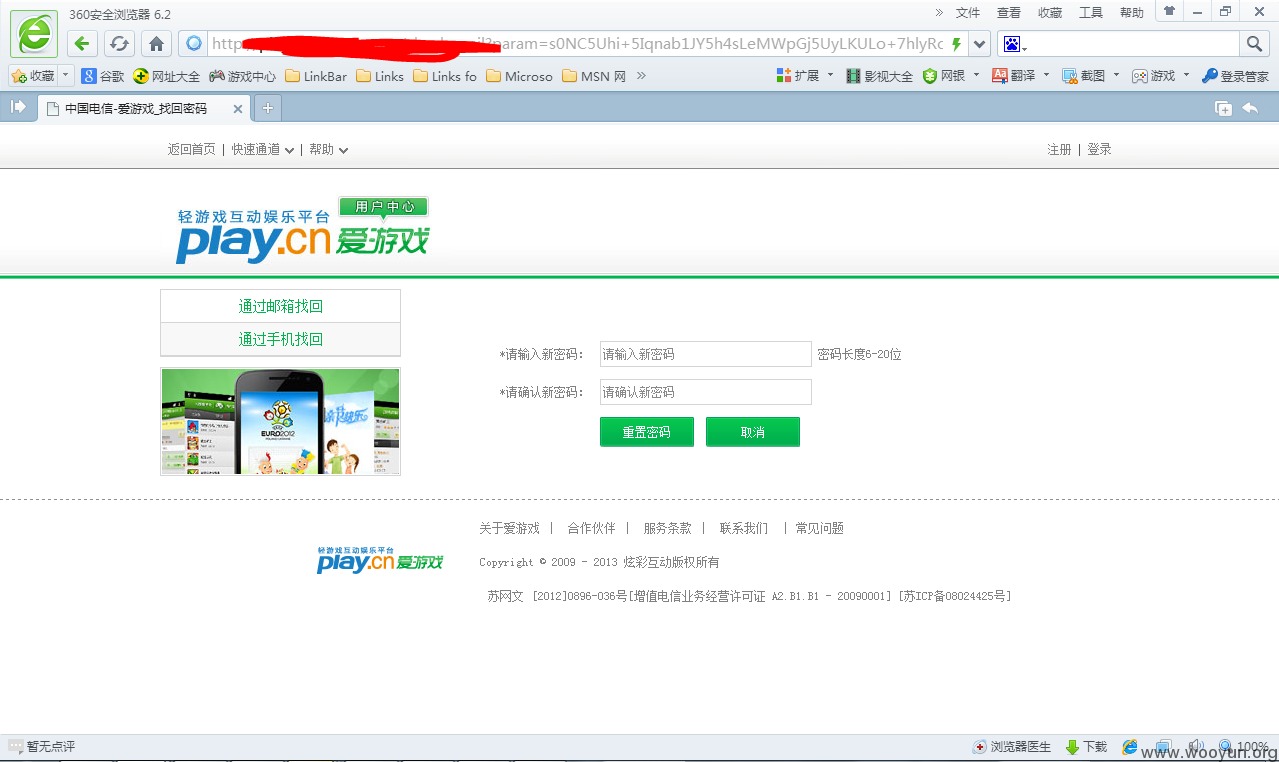Open the 扩展 extensions menu

click(805, 76)
